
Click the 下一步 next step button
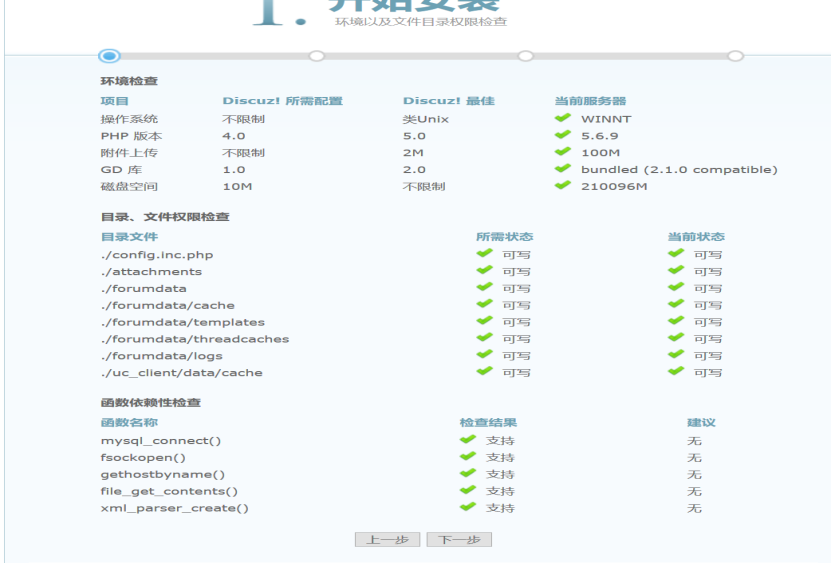coord(459,540)
